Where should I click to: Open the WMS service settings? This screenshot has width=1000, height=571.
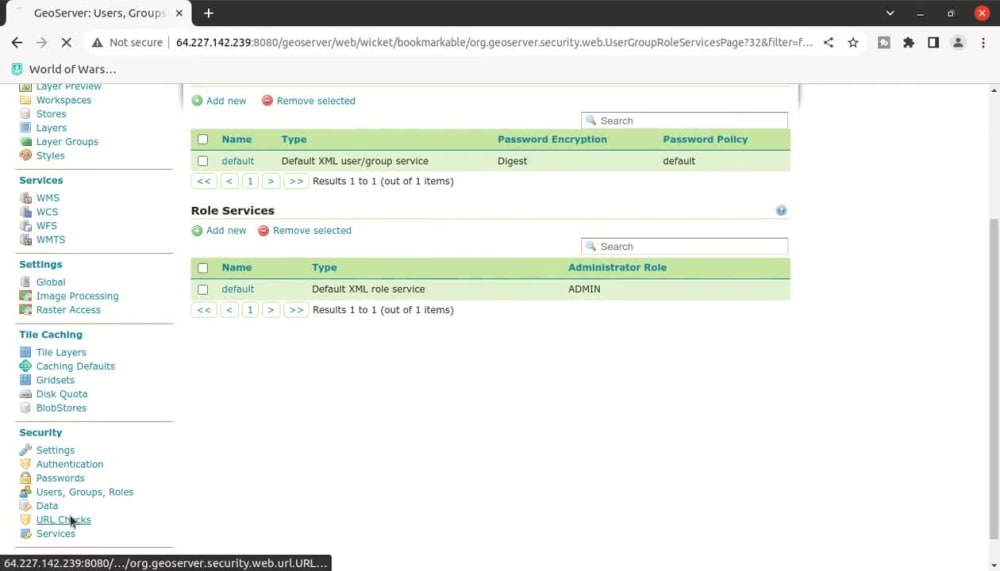(48, 198)
